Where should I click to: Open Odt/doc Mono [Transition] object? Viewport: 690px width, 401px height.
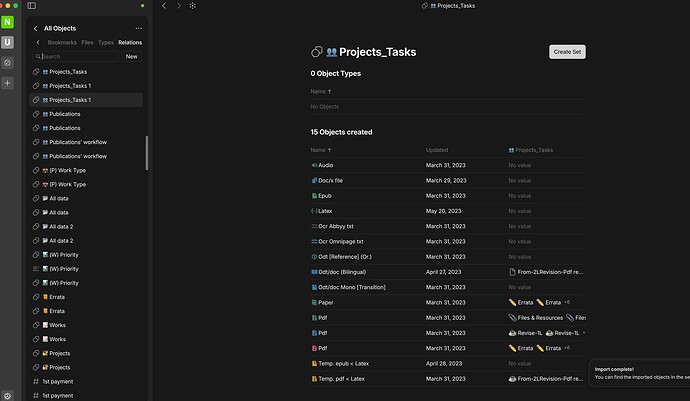tap(352, 287)
